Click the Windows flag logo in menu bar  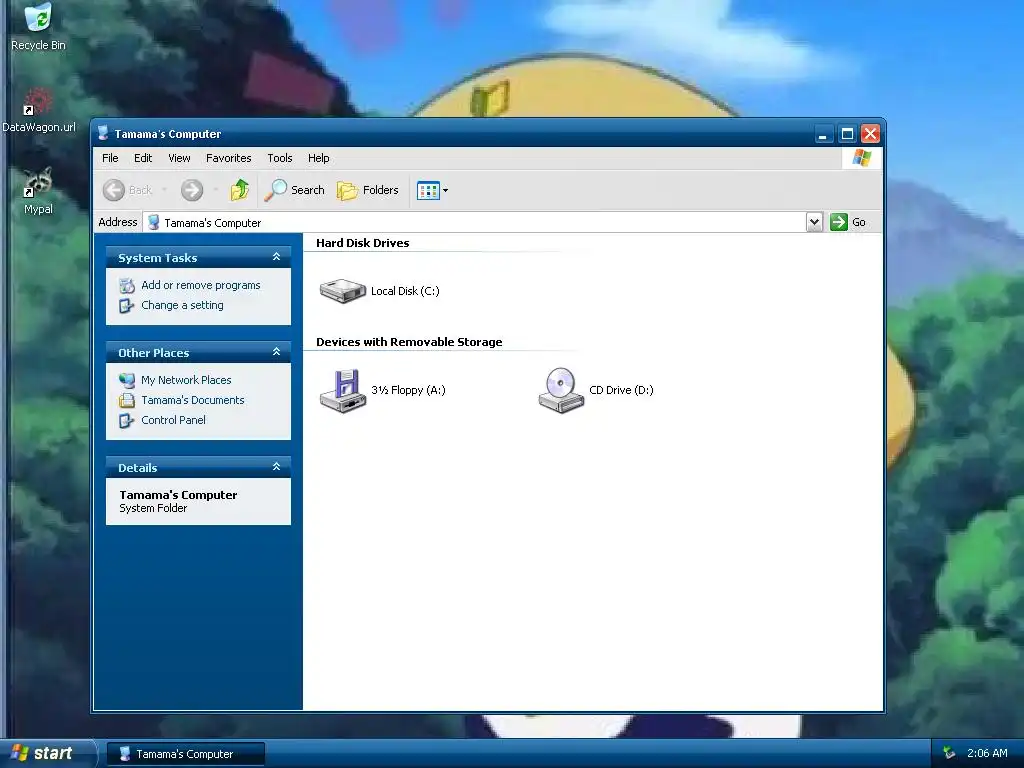tap(861, 158)
